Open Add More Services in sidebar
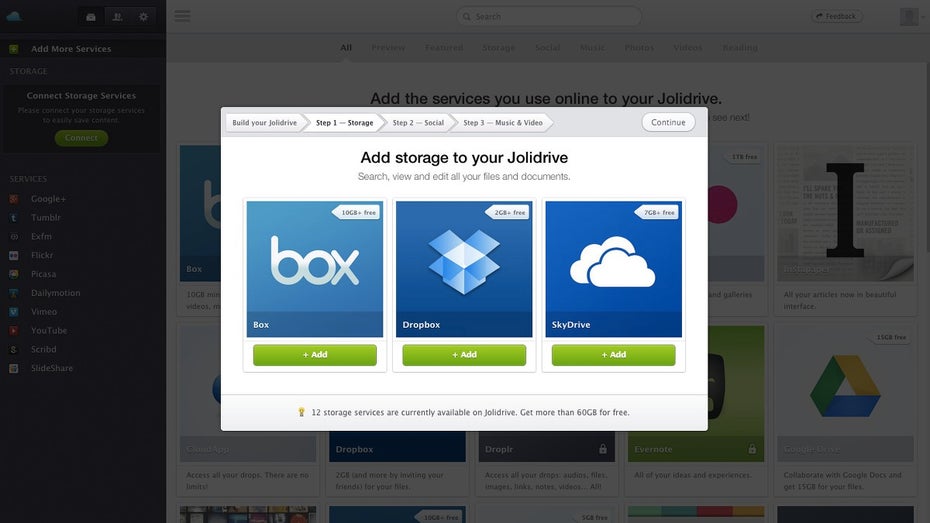The image size is (930, 523). click(83, 49)
